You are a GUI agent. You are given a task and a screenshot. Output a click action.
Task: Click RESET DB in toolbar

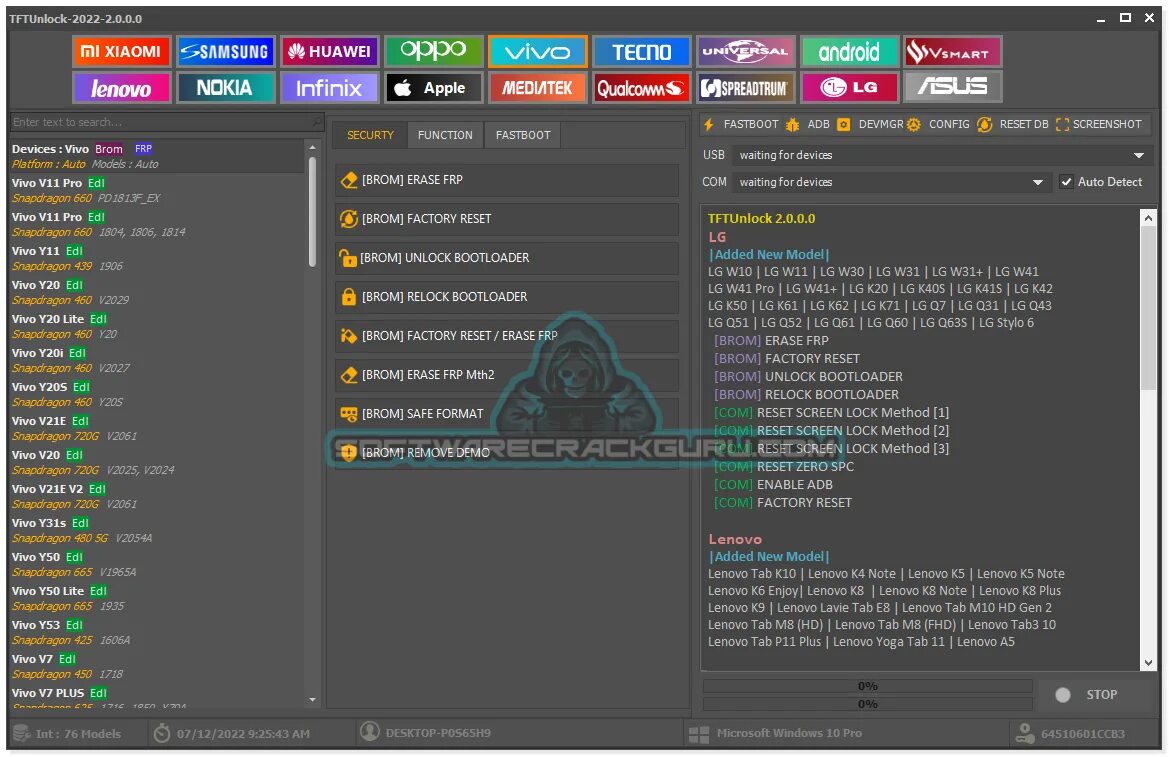tap(1013, 125)
